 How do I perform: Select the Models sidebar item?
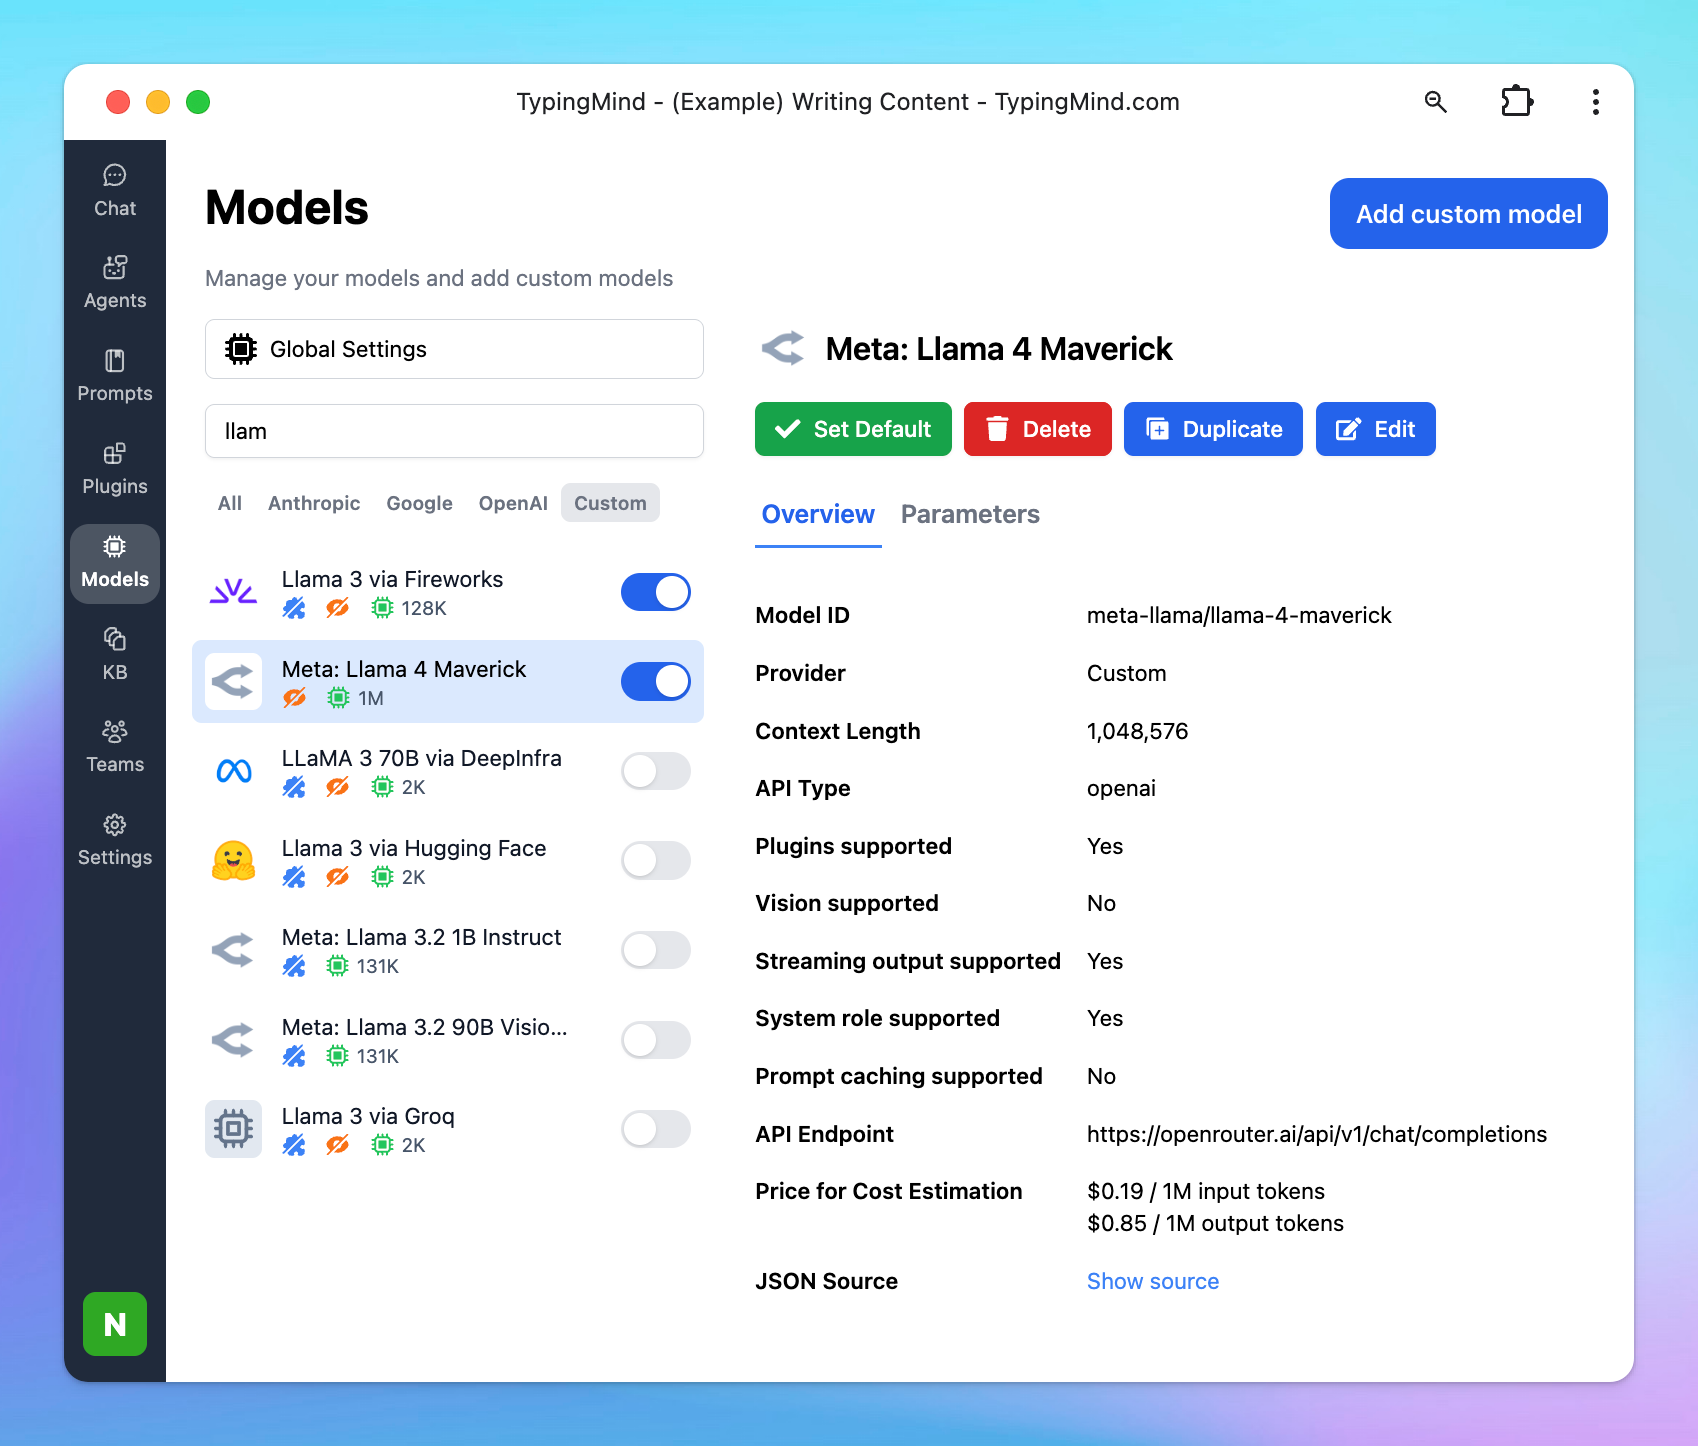[115, 563]
